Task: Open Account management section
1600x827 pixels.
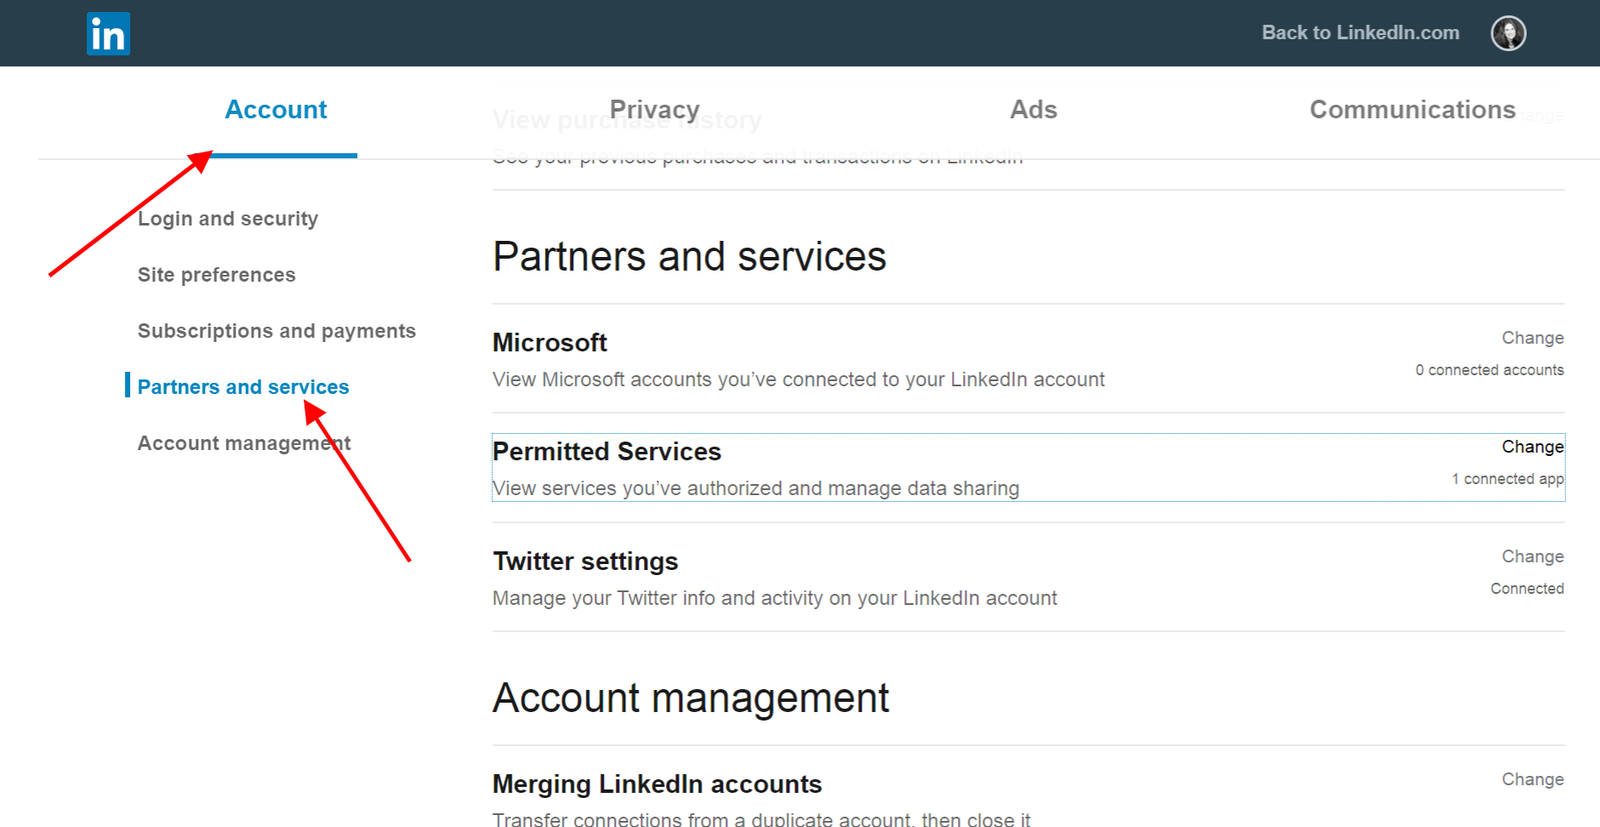Action: point(244,442)
